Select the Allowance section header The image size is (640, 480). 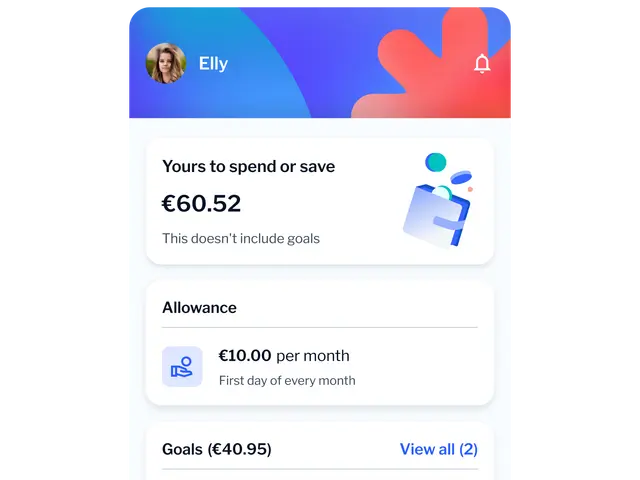(199, 308)
